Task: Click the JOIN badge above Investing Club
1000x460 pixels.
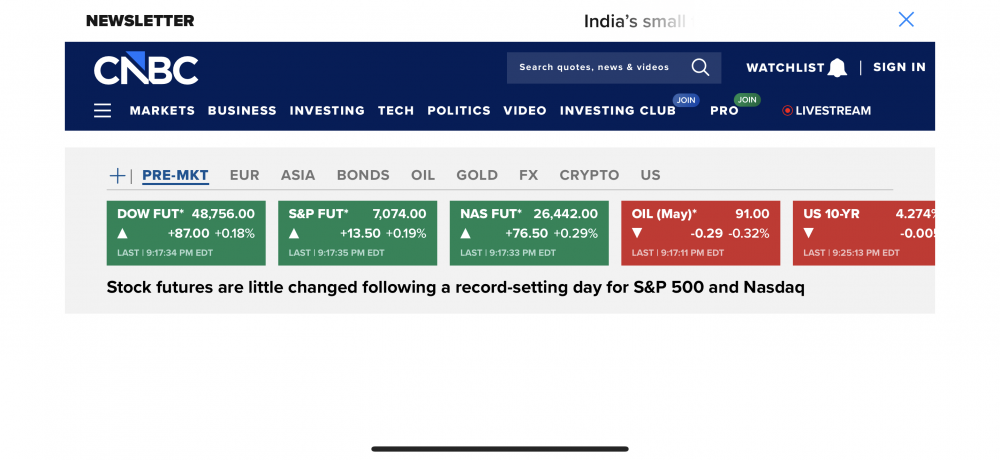Action: coord(685,100)
